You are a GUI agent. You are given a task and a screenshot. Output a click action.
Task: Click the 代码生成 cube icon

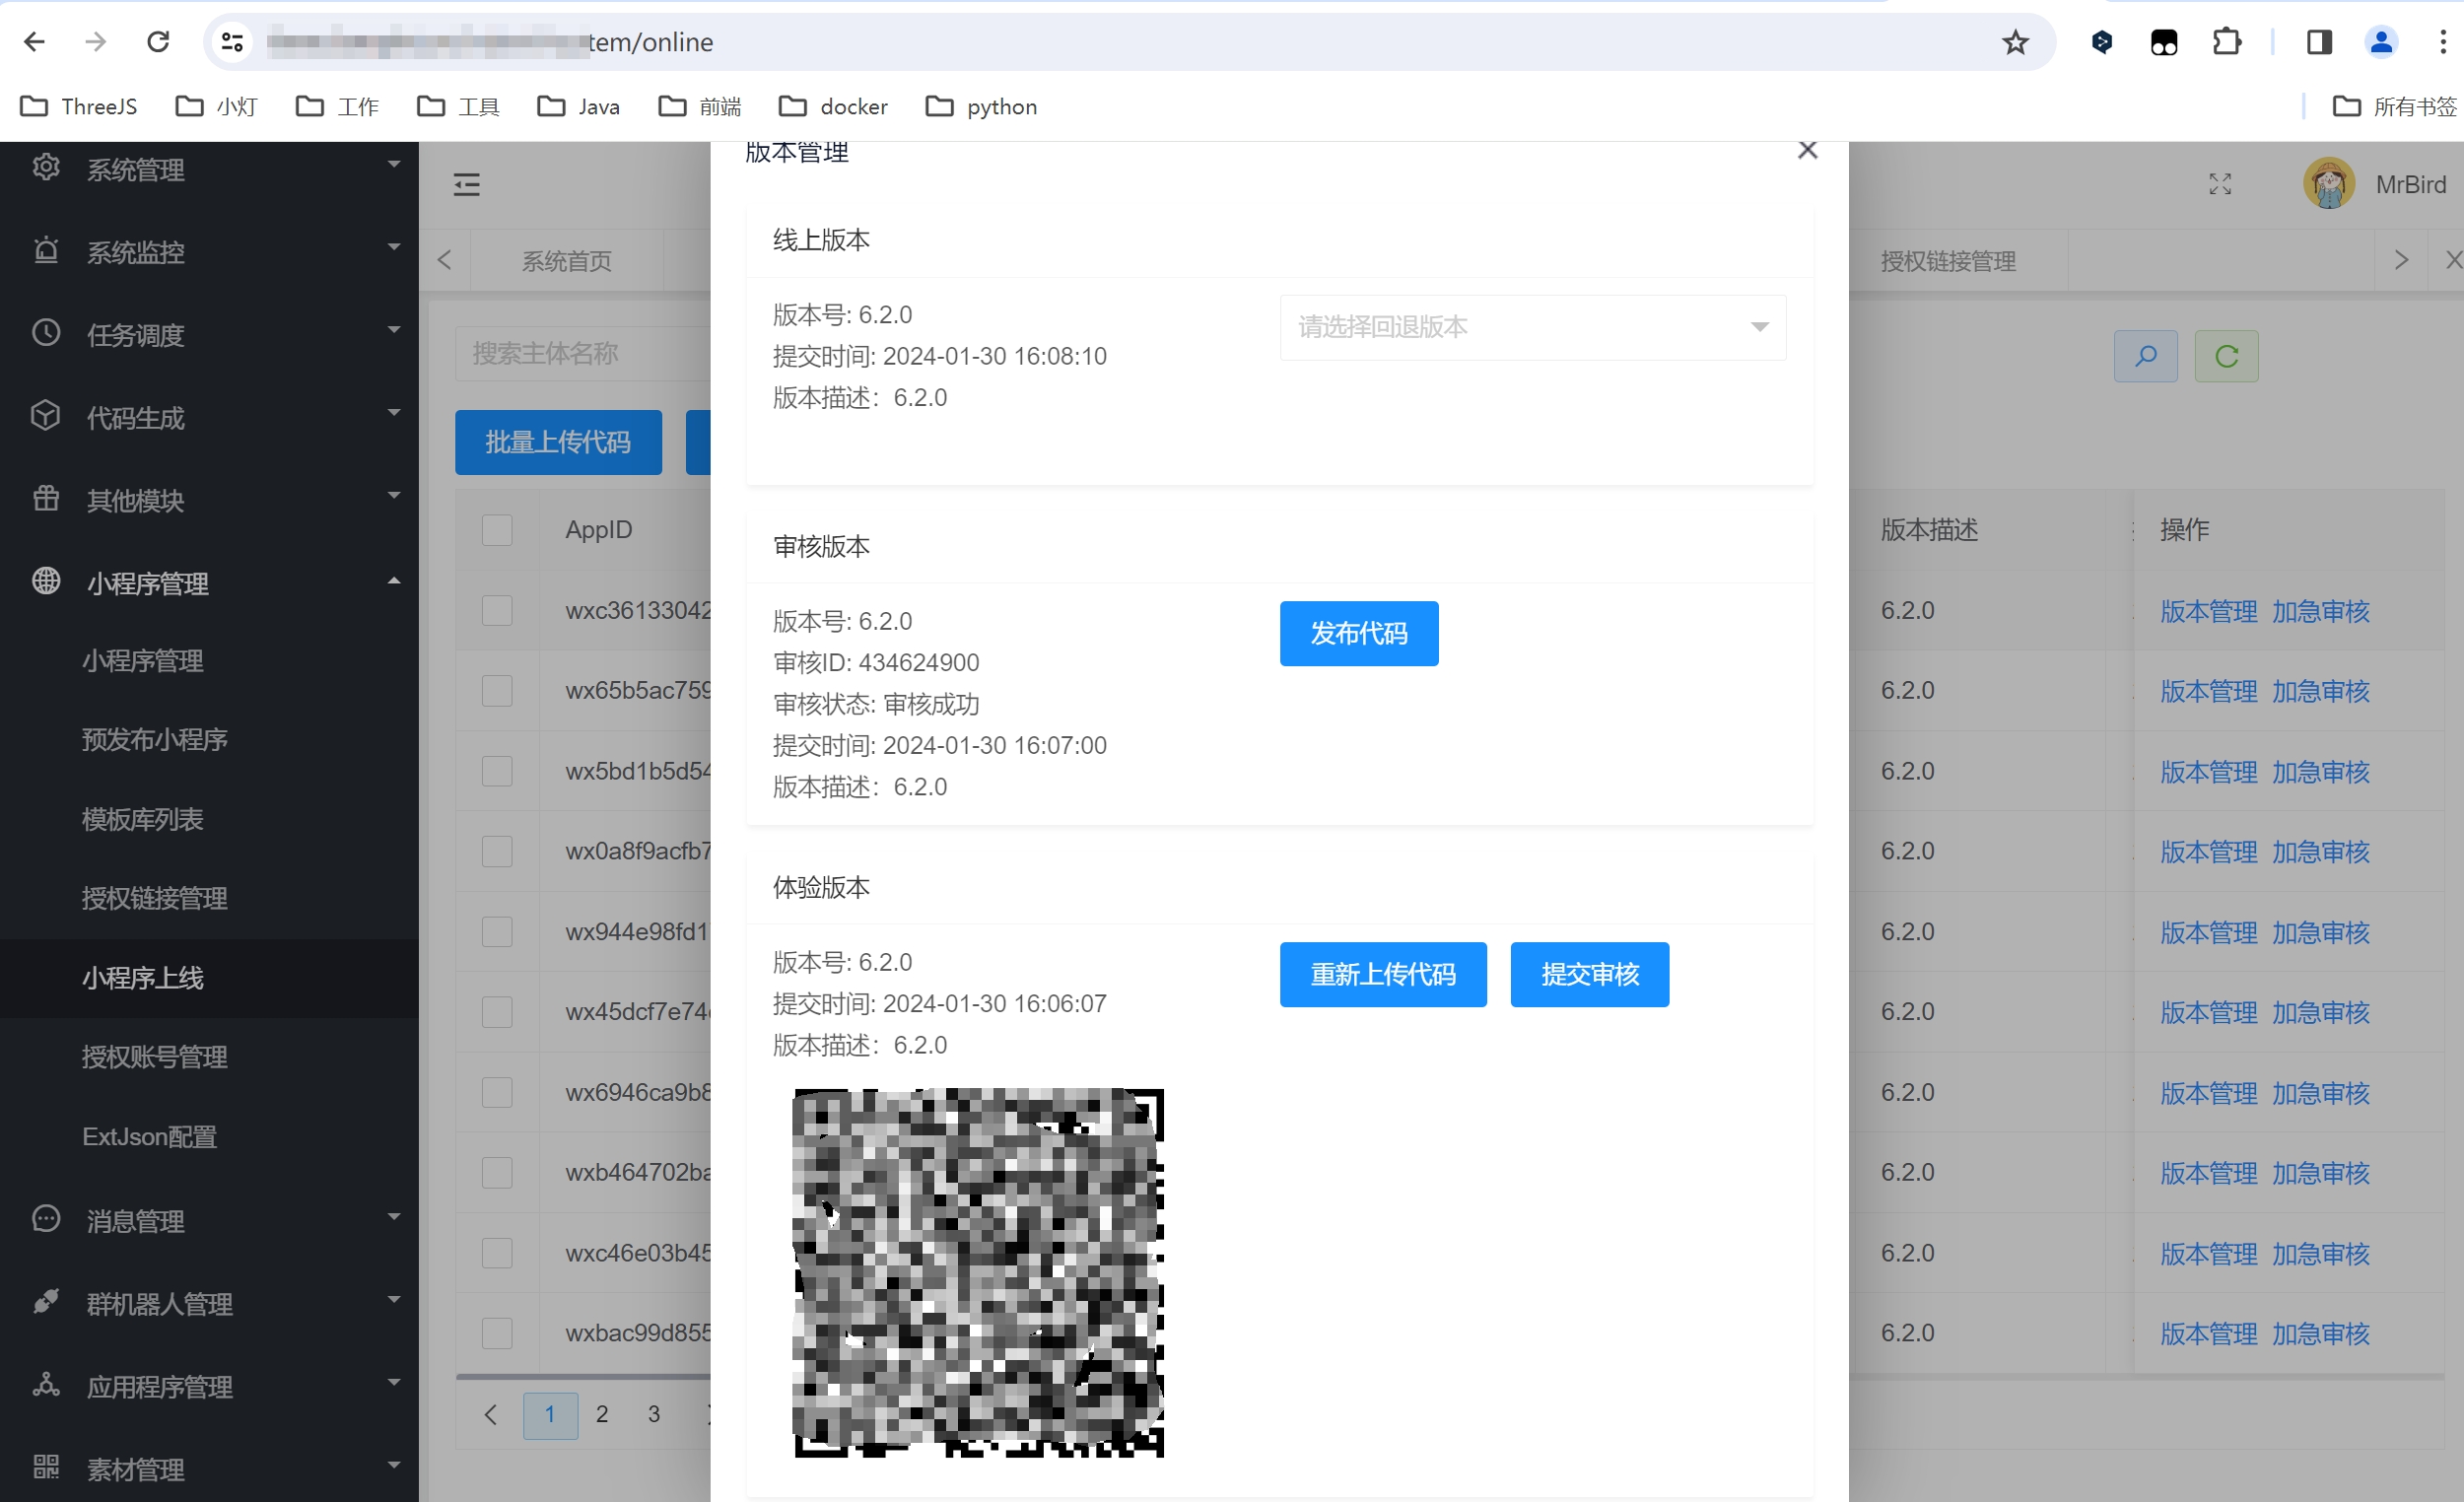[46, 416]
